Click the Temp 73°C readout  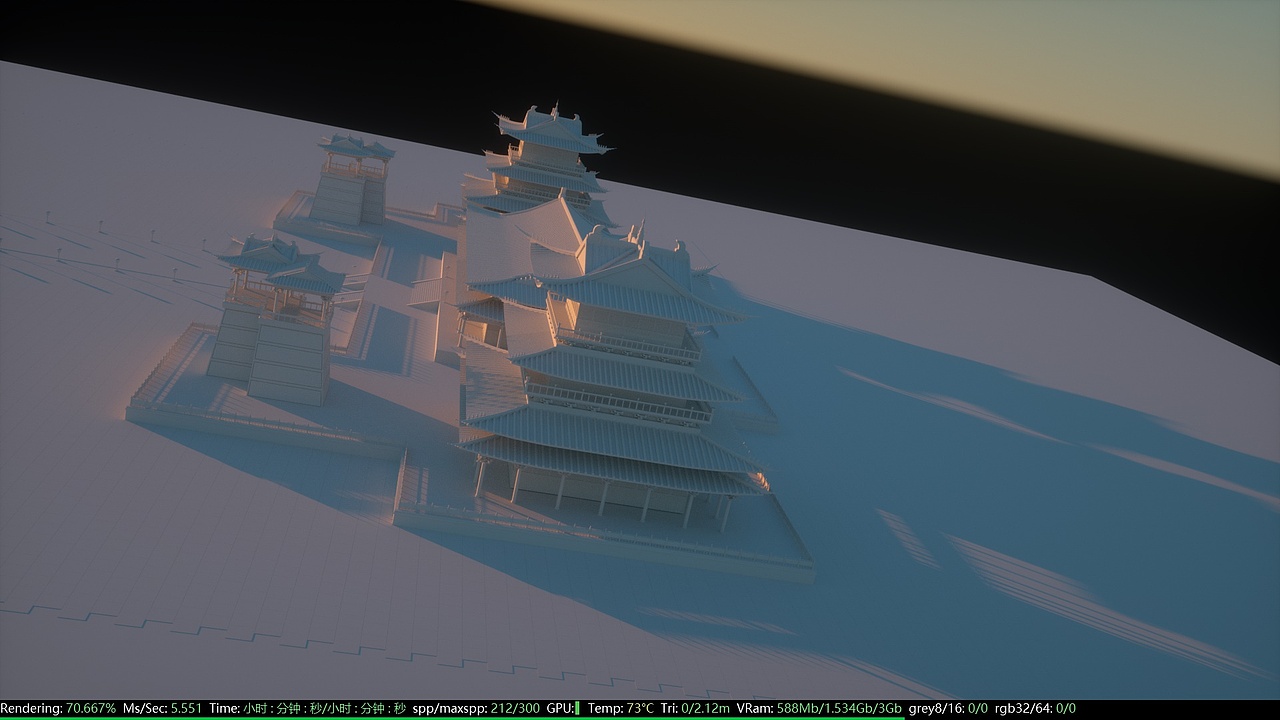pyautogui.click(x=621, y=708)
